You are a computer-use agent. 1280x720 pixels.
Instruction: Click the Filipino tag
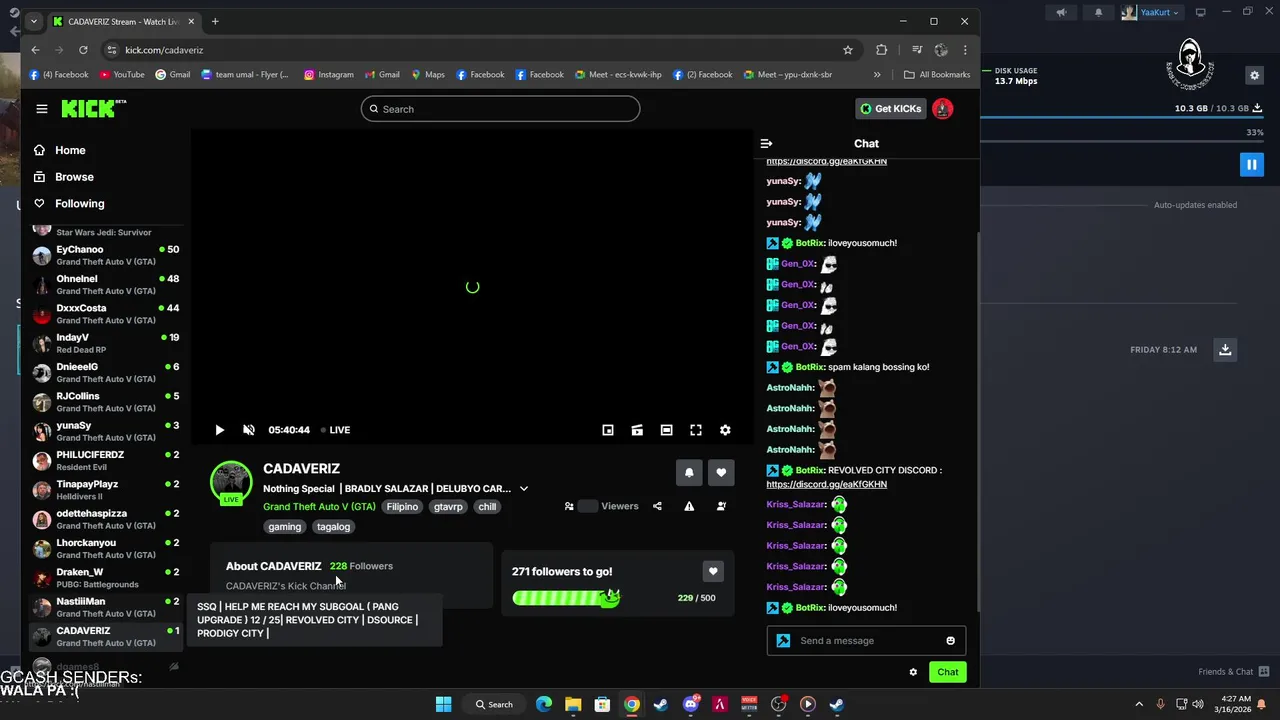coord(402,507)
